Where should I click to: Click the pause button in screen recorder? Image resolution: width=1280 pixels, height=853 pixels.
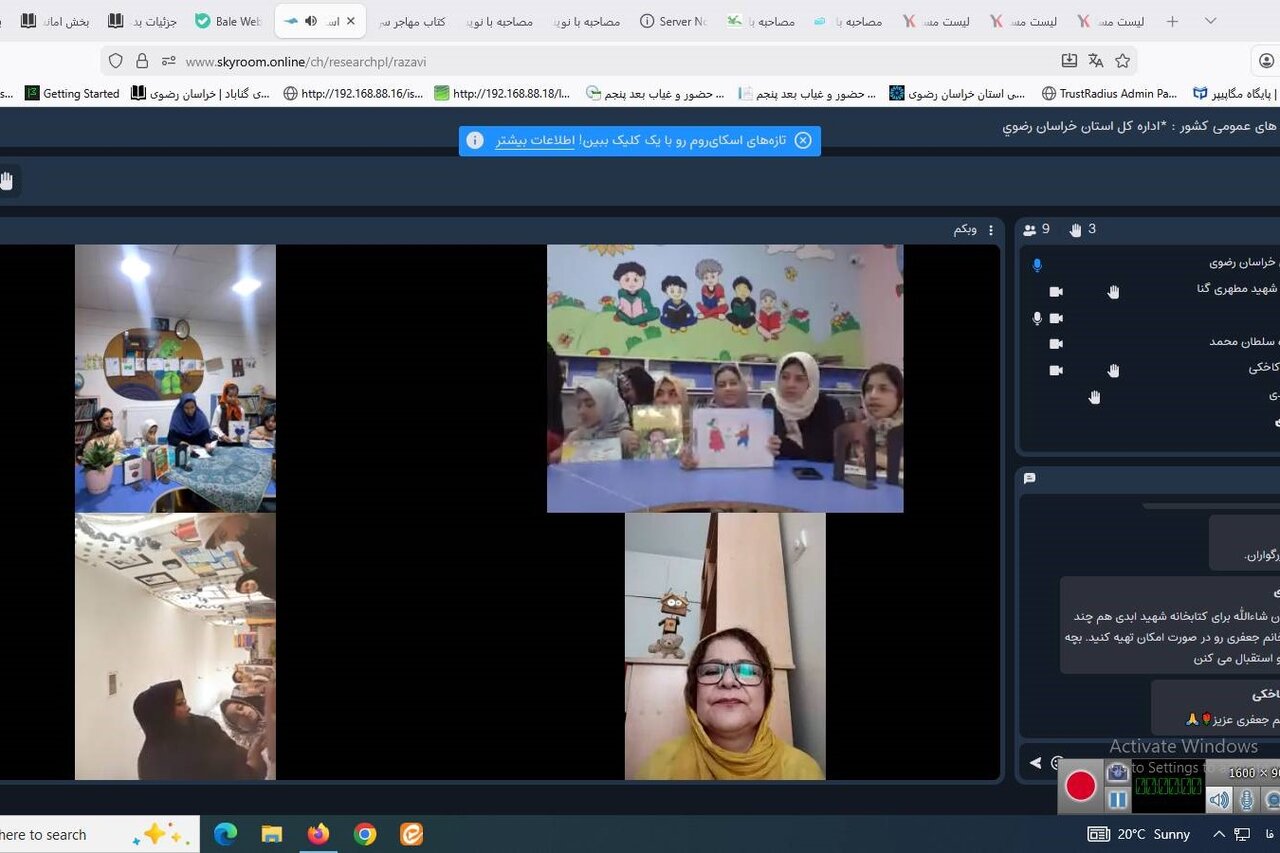coord(1118,799)
